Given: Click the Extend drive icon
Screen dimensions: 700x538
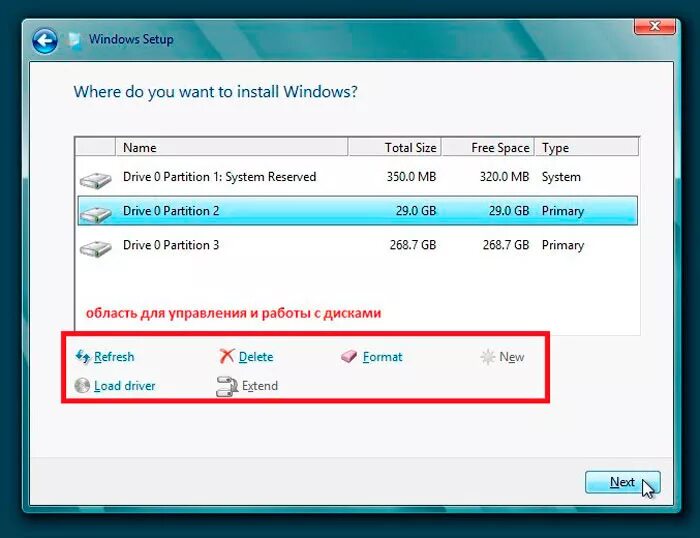Looking at the screenshot, I should [227, 387].
